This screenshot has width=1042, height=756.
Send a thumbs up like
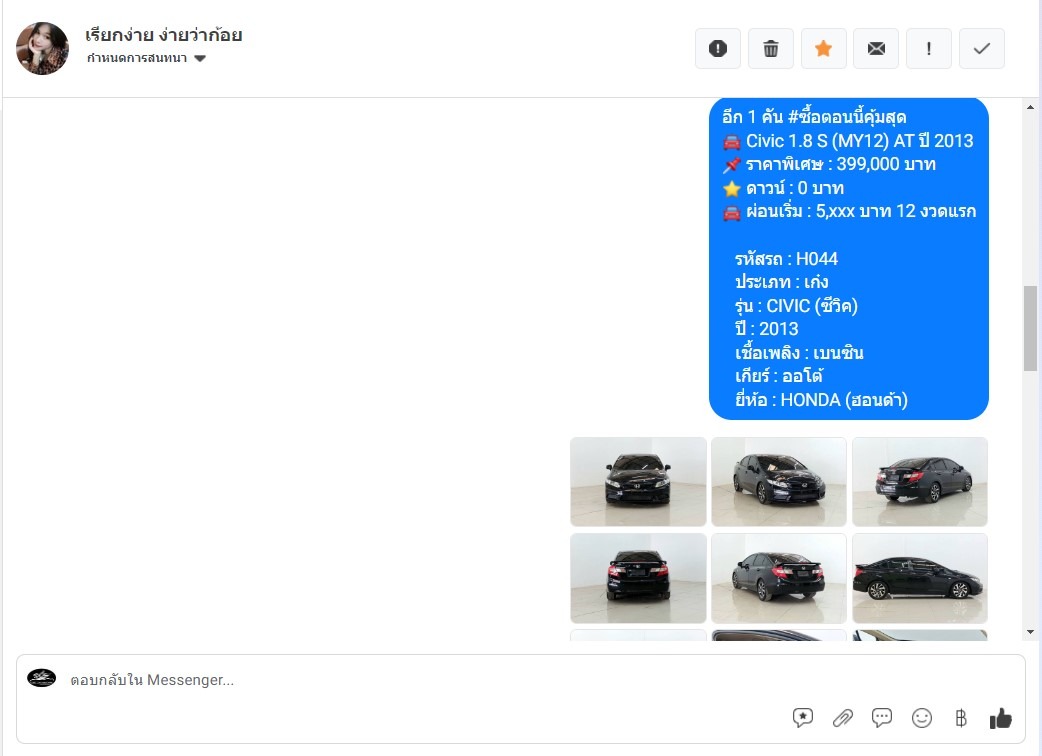point(1000,718)
